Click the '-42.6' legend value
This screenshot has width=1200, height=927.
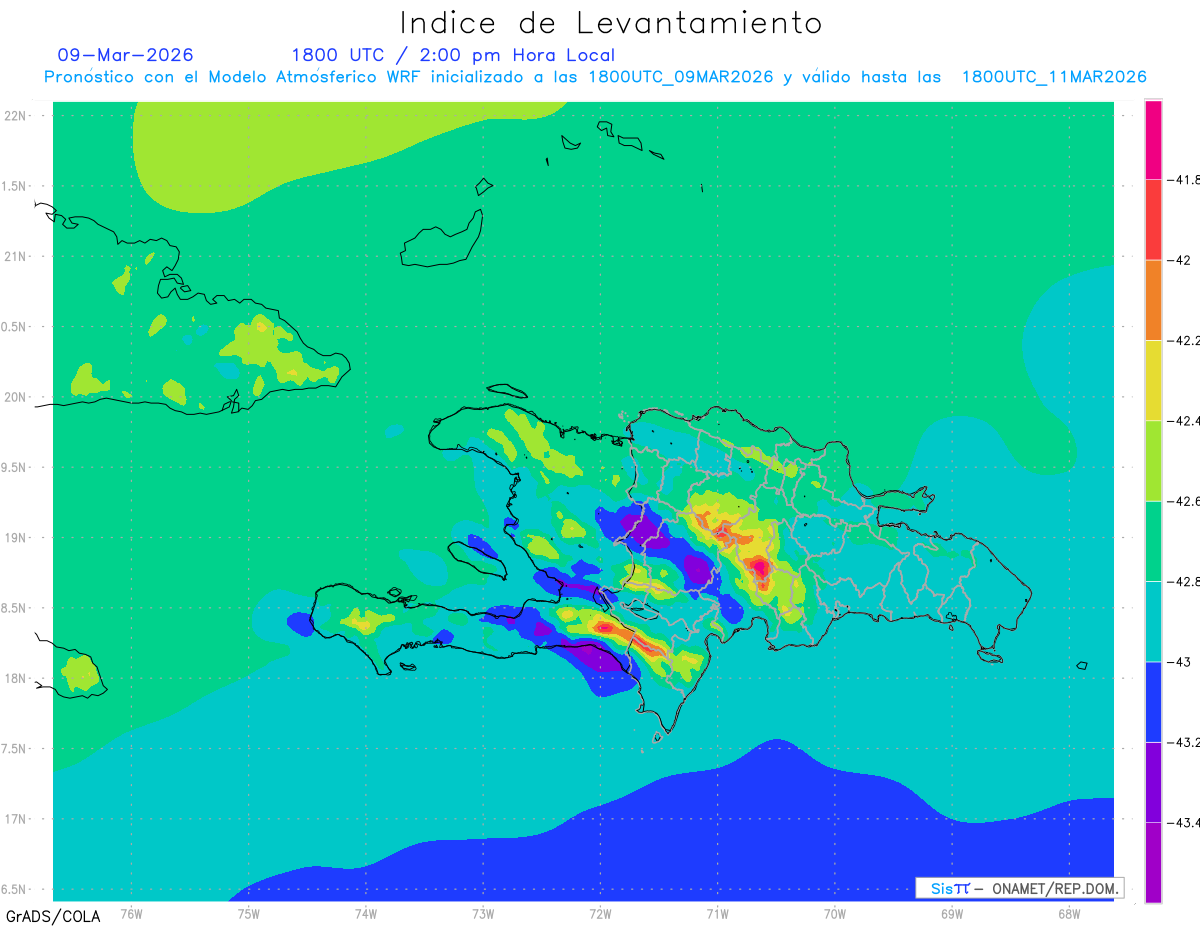pos(1184,501)
